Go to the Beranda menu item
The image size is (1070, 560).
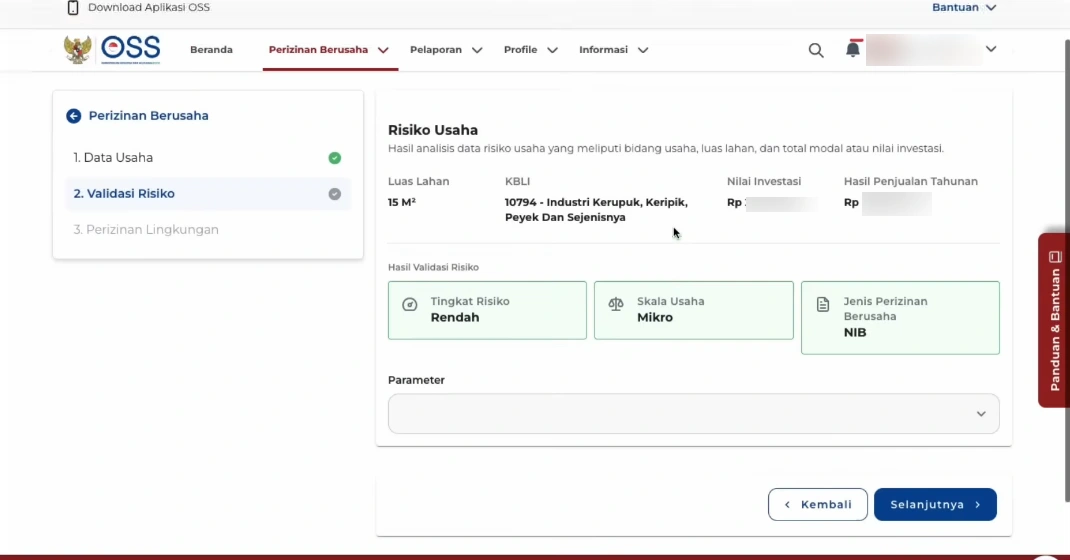click(211, 50)
